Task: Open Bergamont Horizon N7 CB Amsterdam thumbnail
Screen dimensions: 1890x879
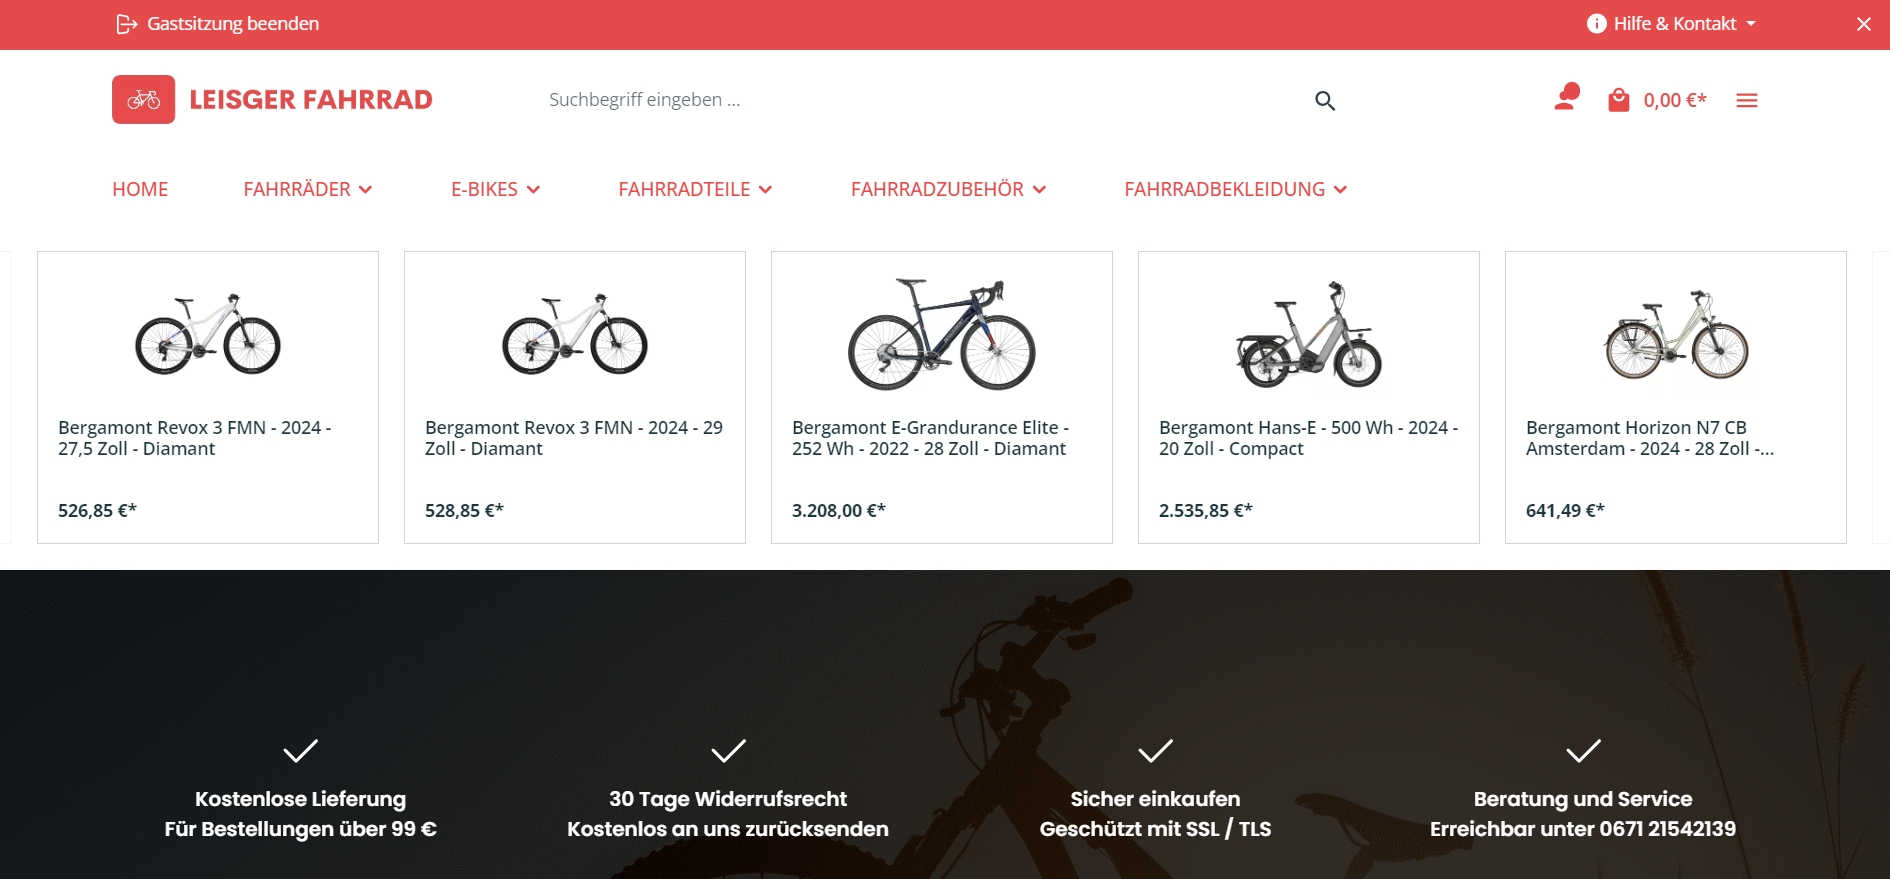Action: [x=1676, y=335]
